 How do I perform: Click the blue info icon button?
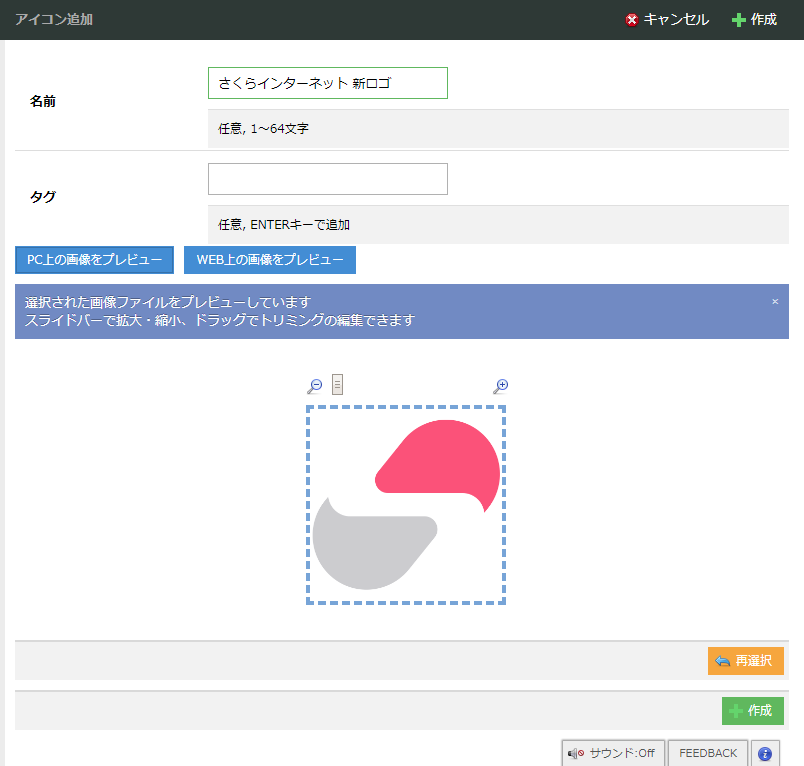pos(765,754)
